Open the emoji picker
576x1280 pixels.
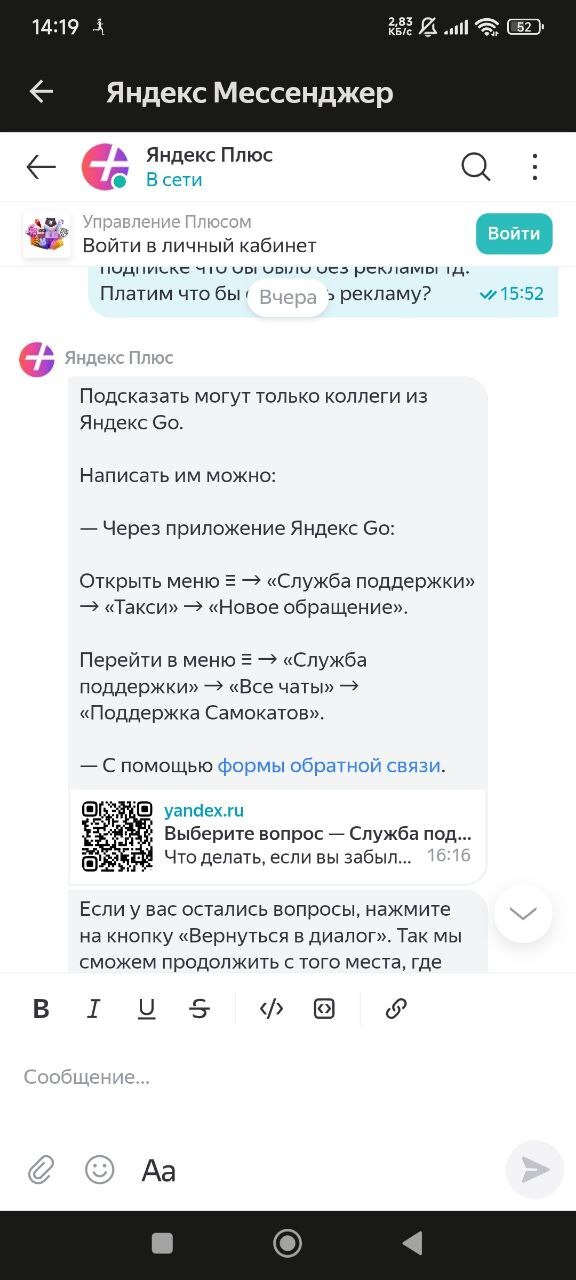(x=99, y=1170)
